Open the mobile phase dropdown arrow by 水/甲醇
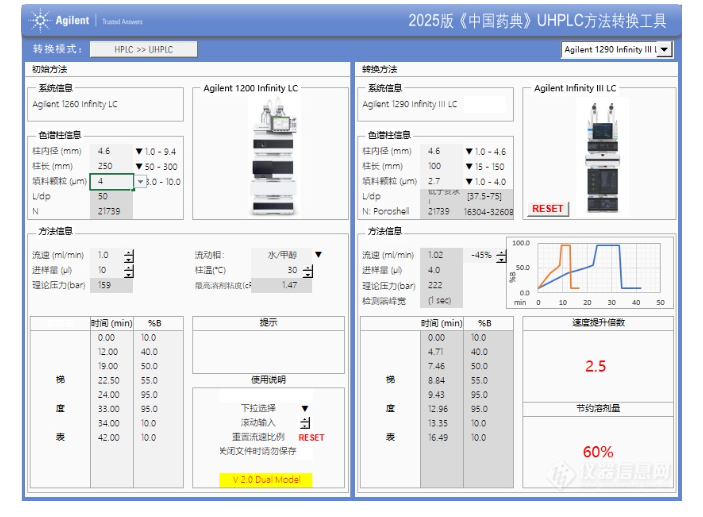 [x=318, y=255]
